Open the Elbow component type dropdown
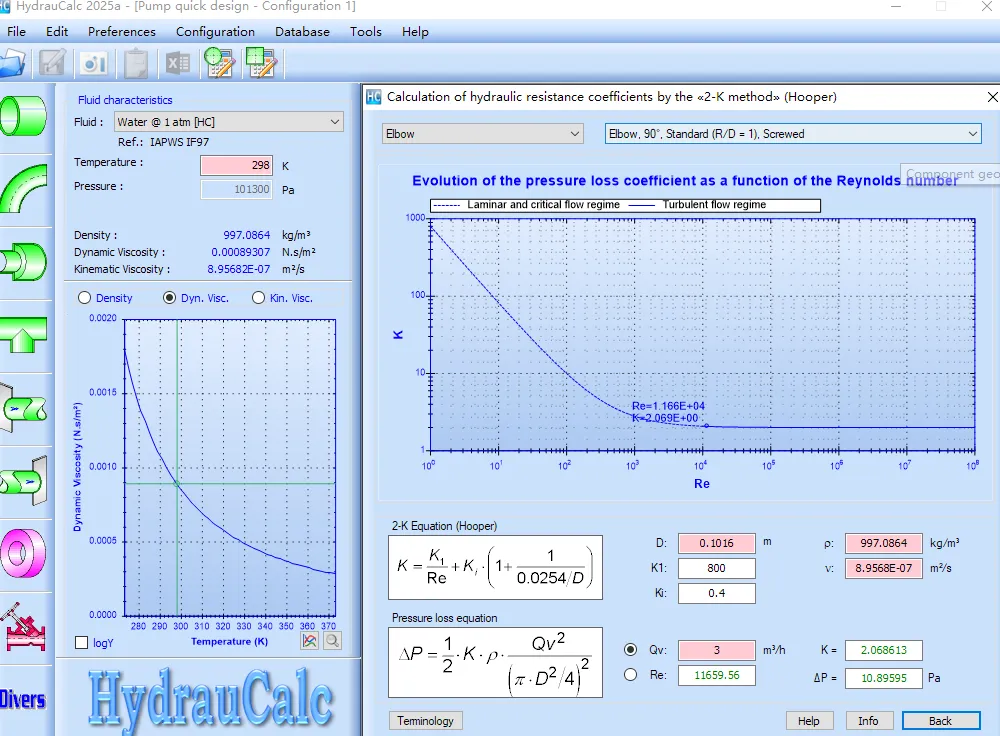This screenshot has height=736, width=1000. (483, 134)
